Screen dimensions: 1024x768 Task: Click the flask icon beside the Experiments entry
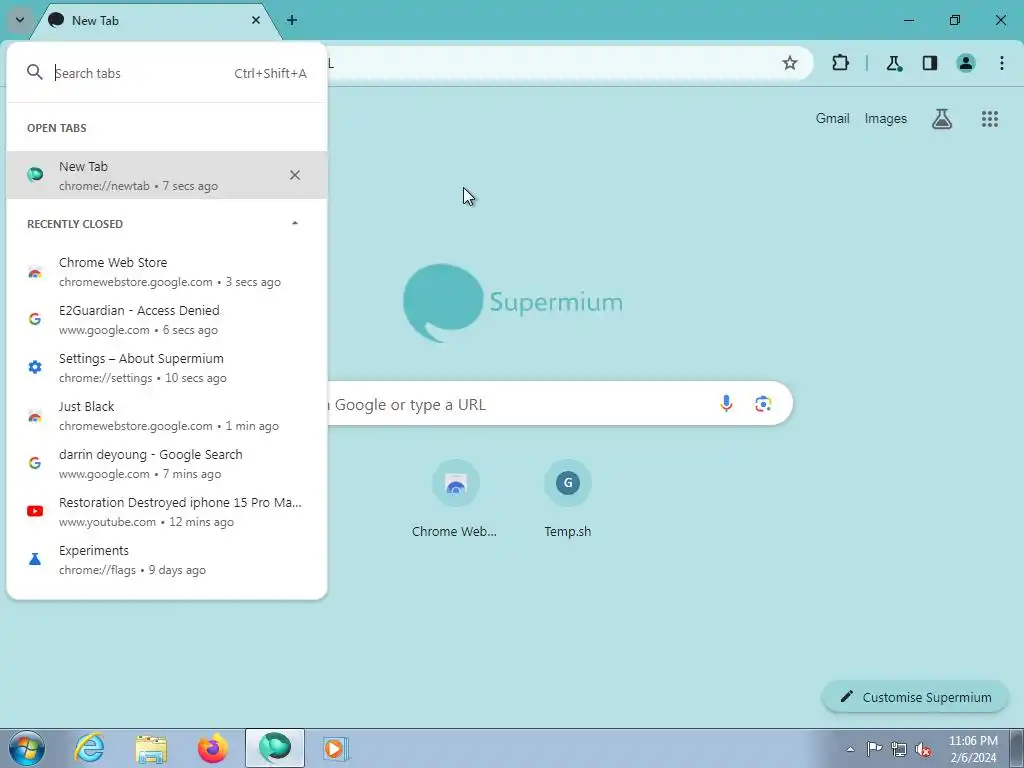pyautogui.click(x=35, y=559)
